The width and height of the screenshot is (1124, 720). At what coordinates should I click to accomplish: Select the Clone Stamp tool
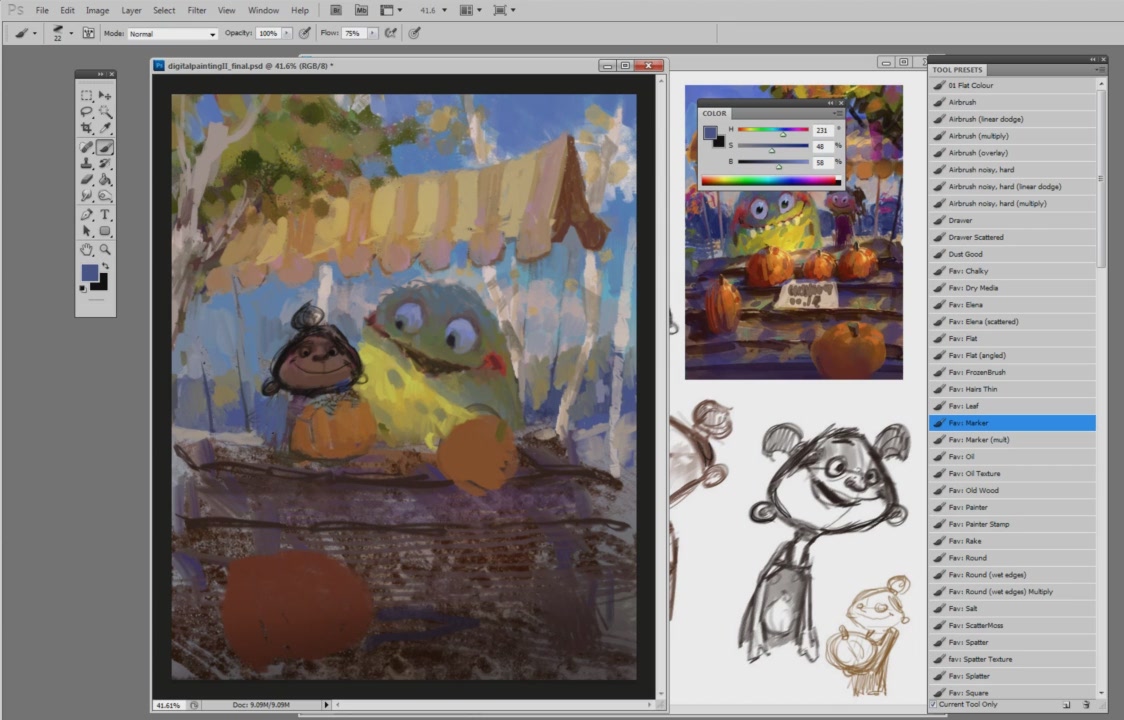pos(87,163)
